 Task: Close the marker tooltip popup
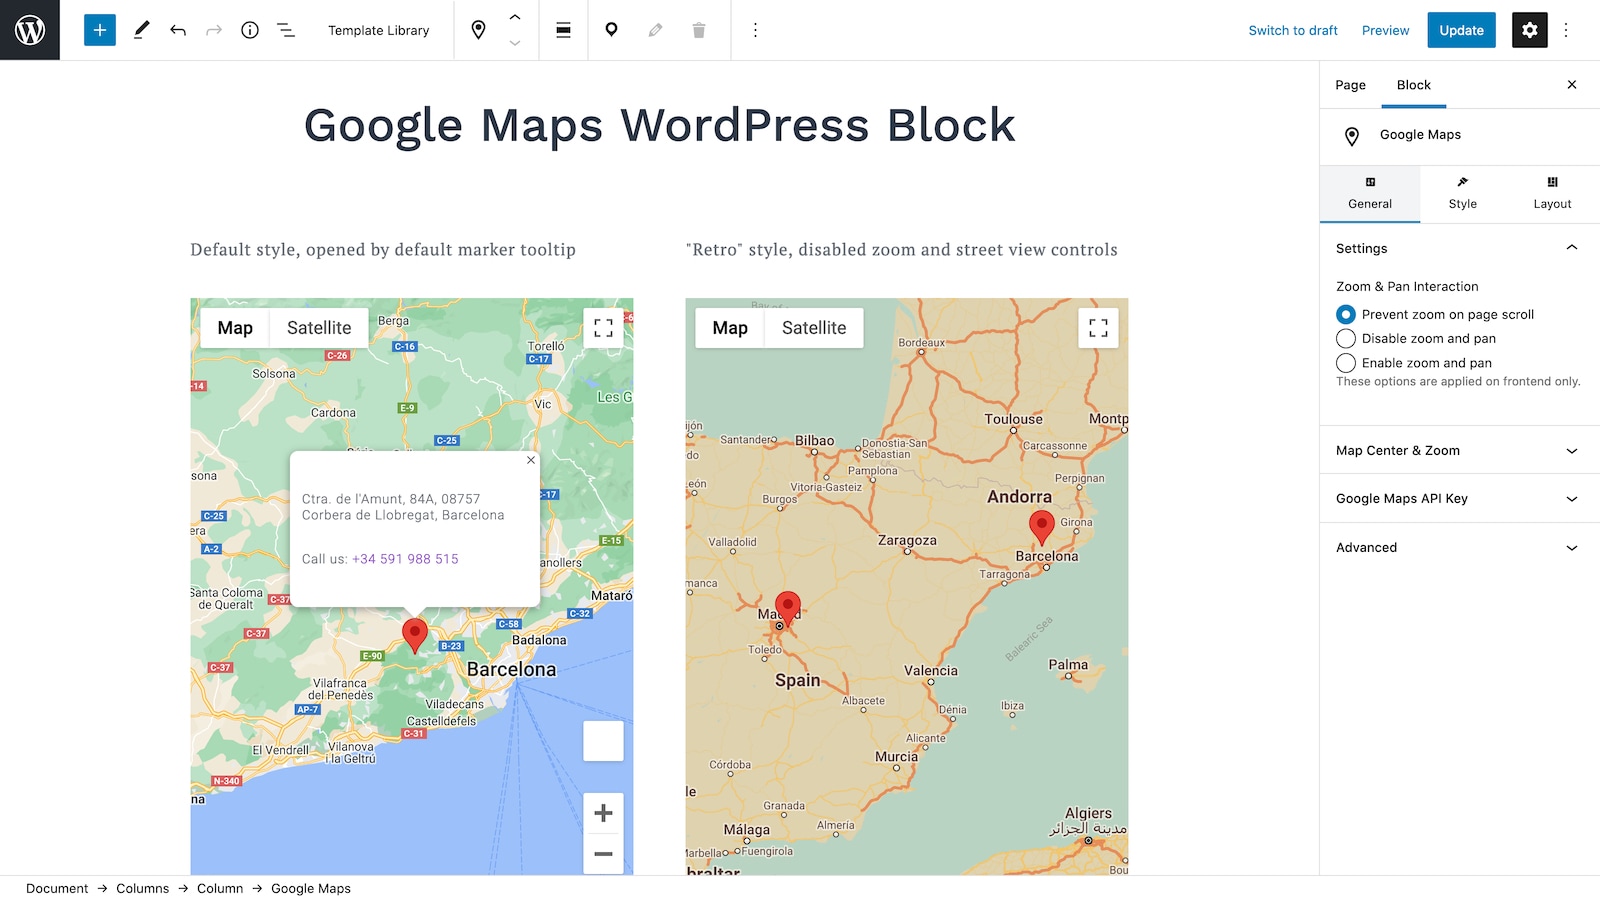pyautogui.click(x=531, y=460)
